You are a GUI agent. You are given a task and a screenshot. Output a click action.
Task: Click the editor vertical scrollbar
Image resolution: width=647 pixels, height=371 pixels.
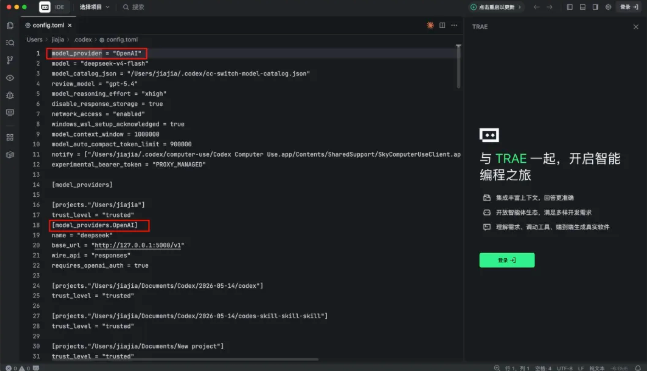click(458, 66)
